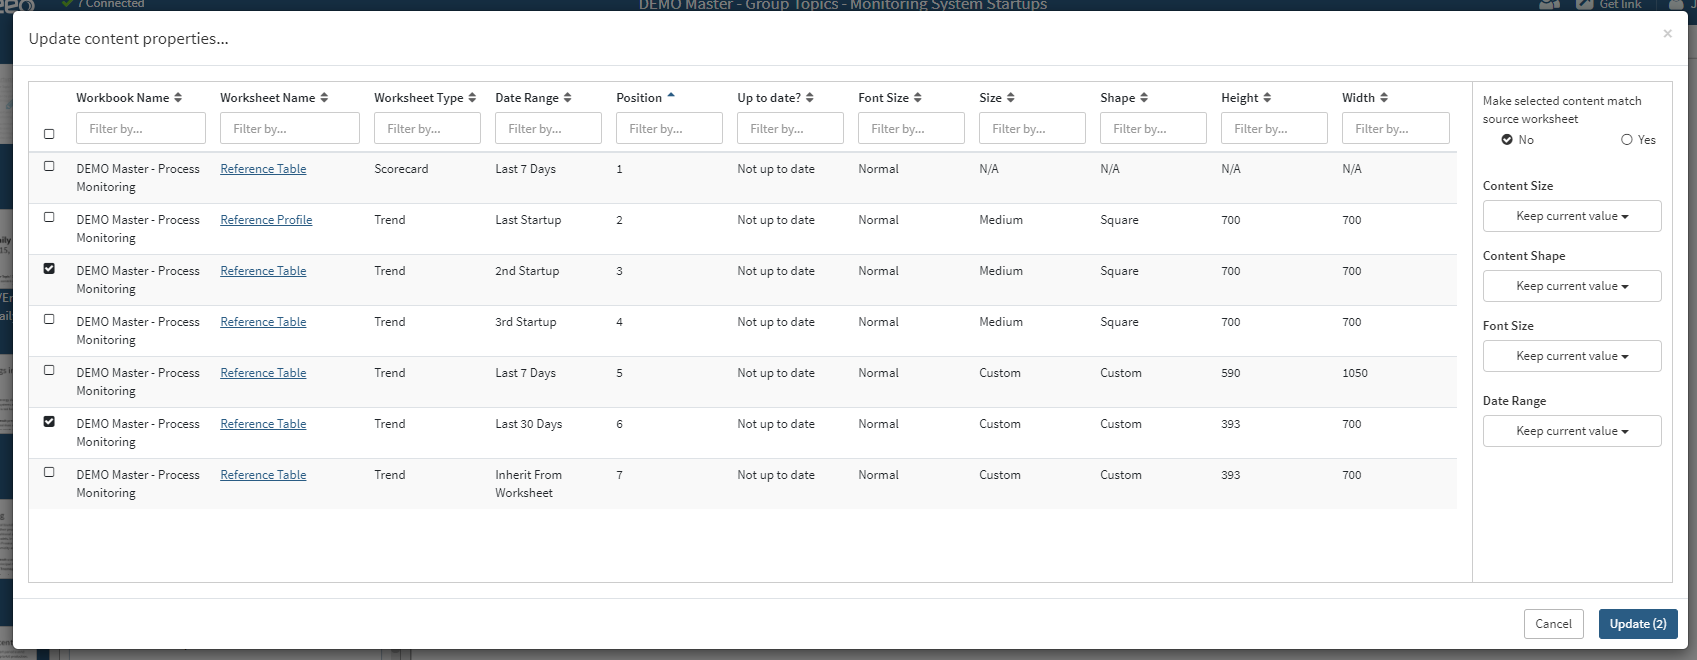
Task: Choose Yes for match source worksheet
Action: (x=1627, y=140)
